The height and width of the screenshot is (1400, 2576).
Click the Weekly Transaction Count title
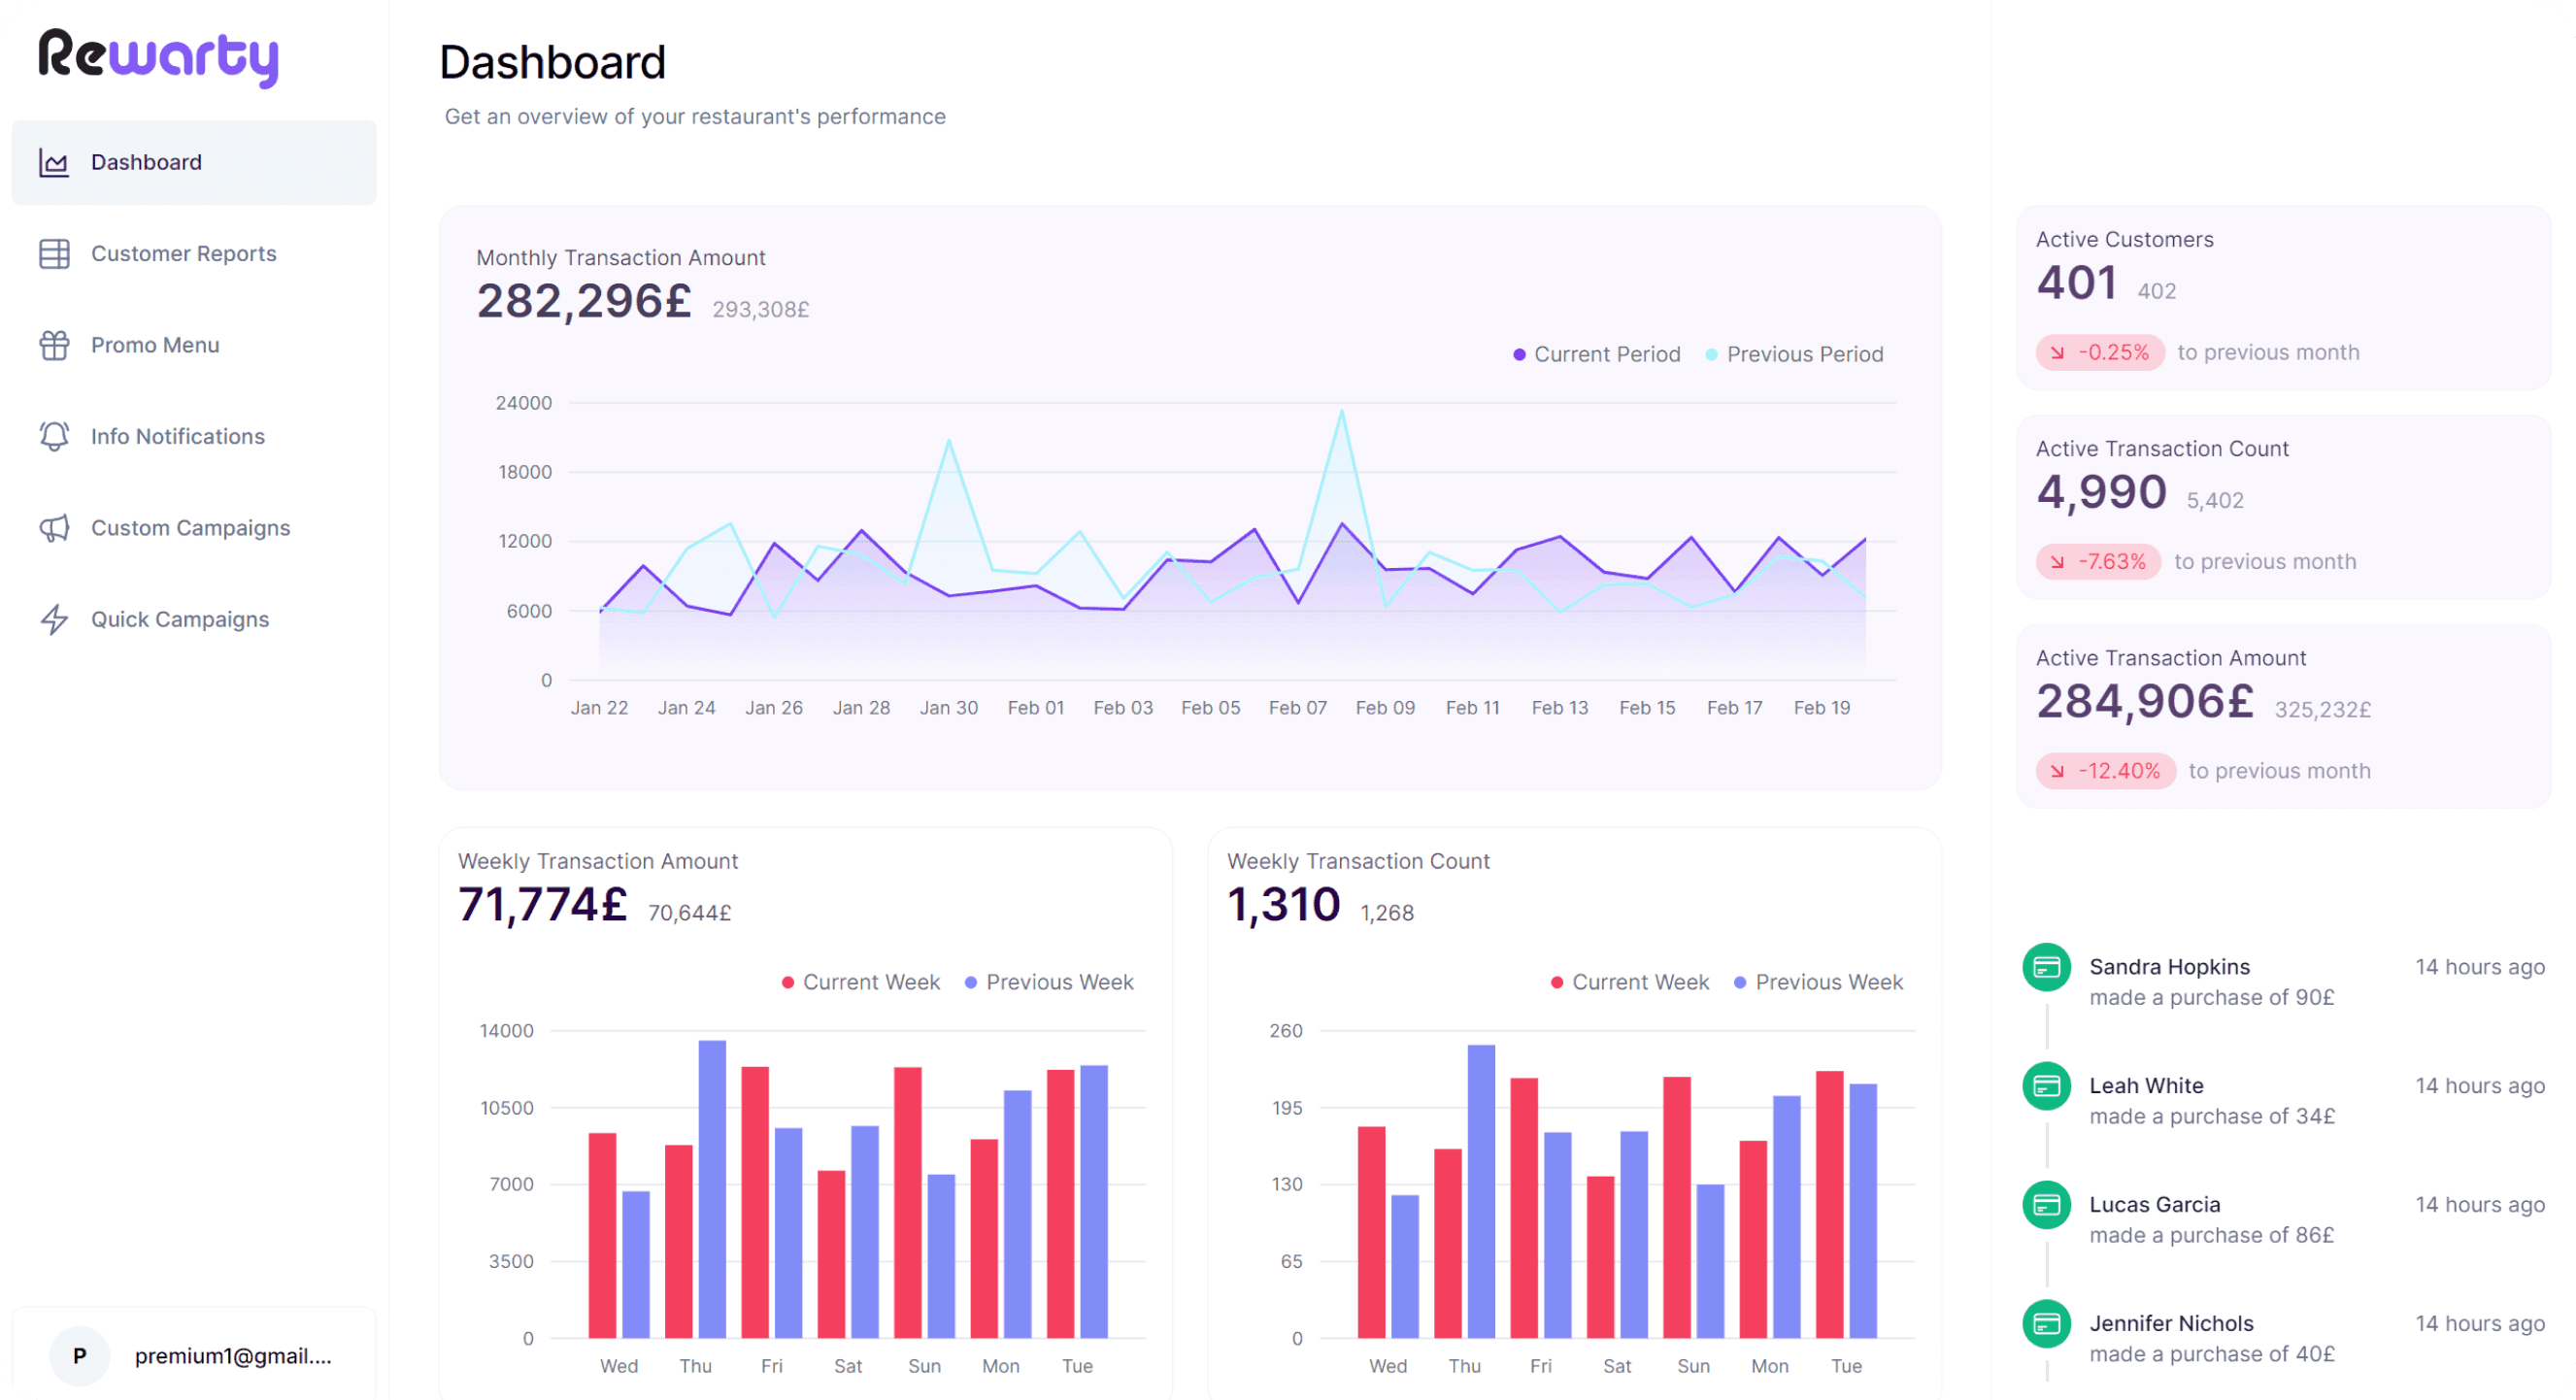pos(1358,861)
